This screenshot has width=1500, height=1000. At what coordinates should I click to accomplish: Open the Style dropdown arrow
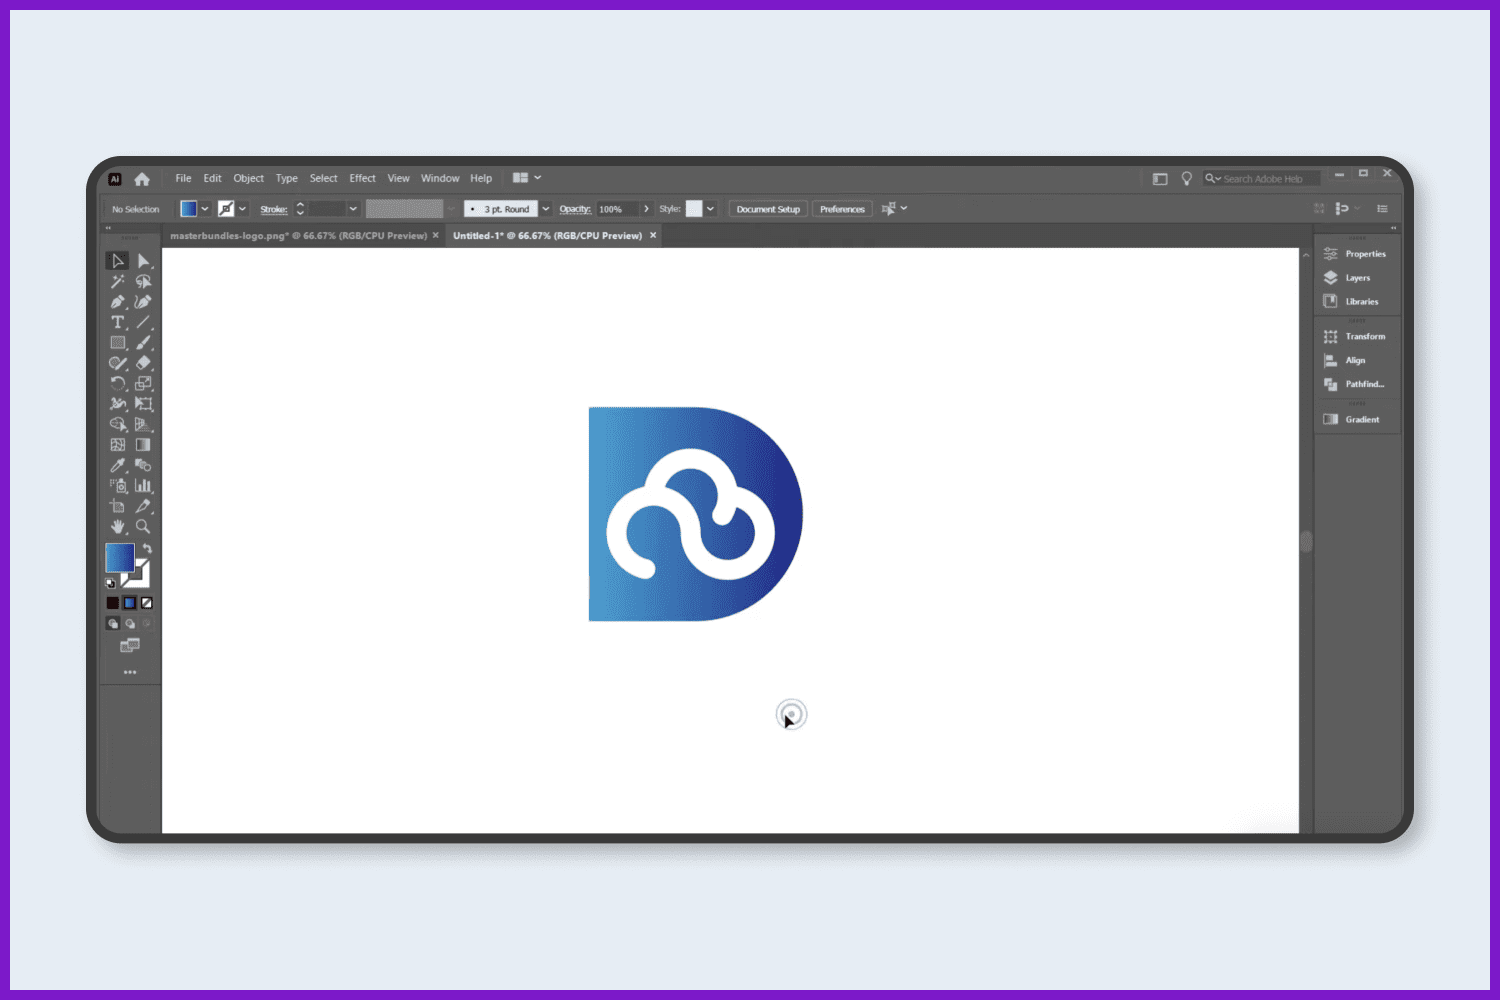[710, 209]
